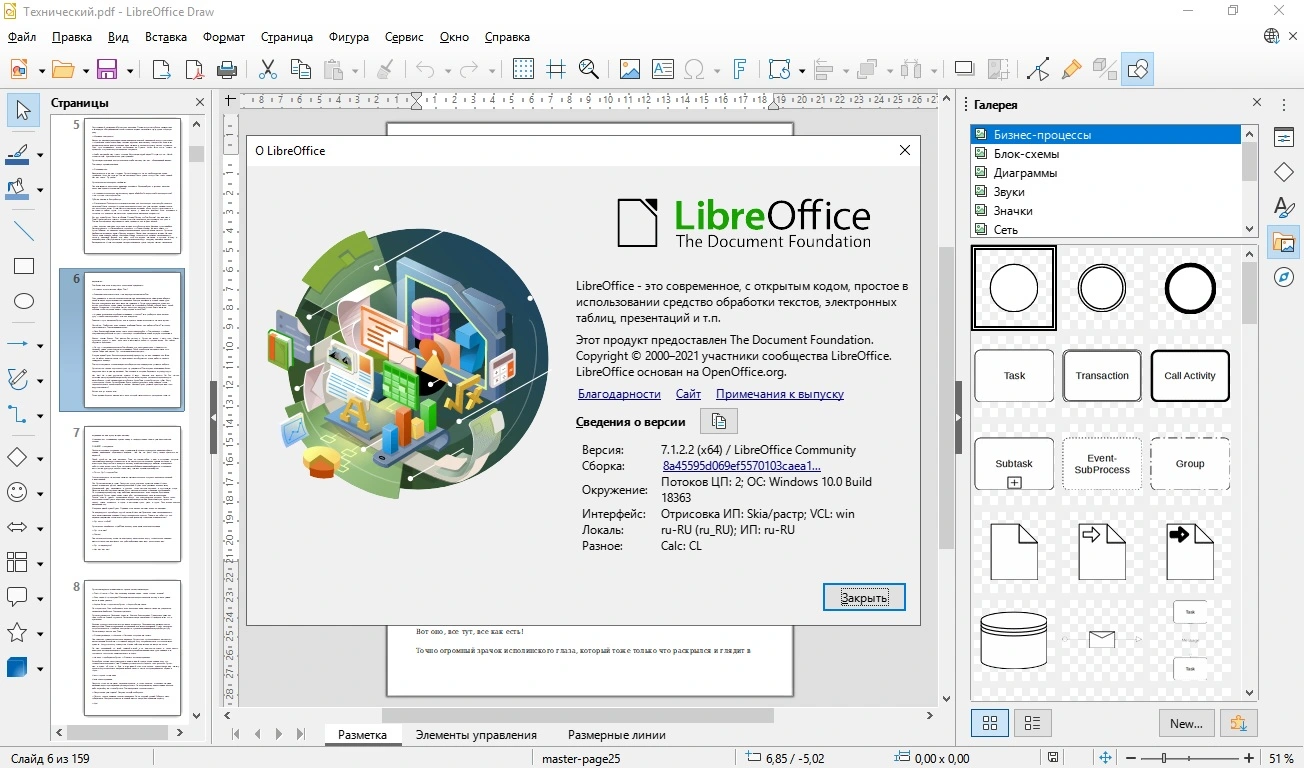Open Примечания к выпуску link

(x=780, y=394)
